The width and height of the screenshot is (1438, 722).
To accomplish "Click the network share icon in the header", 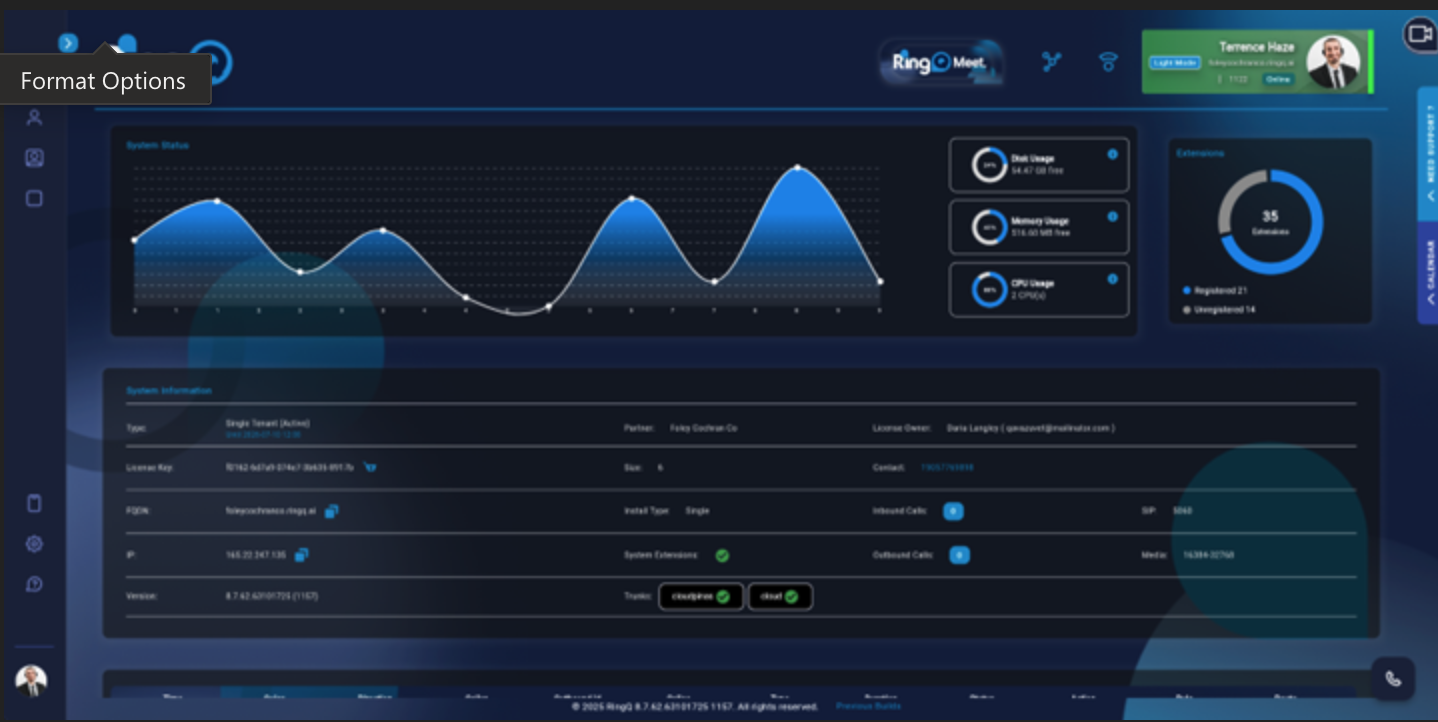I will [1051, 61].
